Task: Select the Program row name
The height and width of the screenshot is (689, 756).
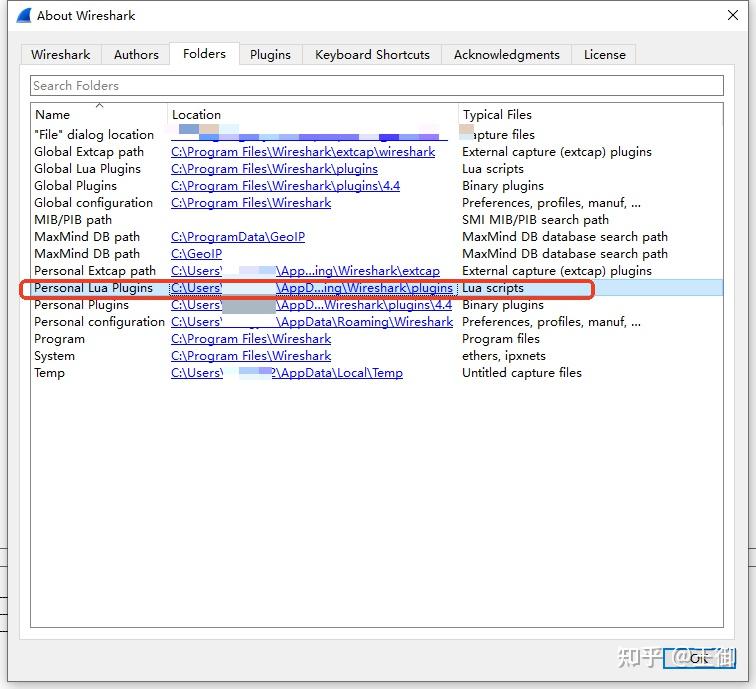Action: (x=59, y=339)
